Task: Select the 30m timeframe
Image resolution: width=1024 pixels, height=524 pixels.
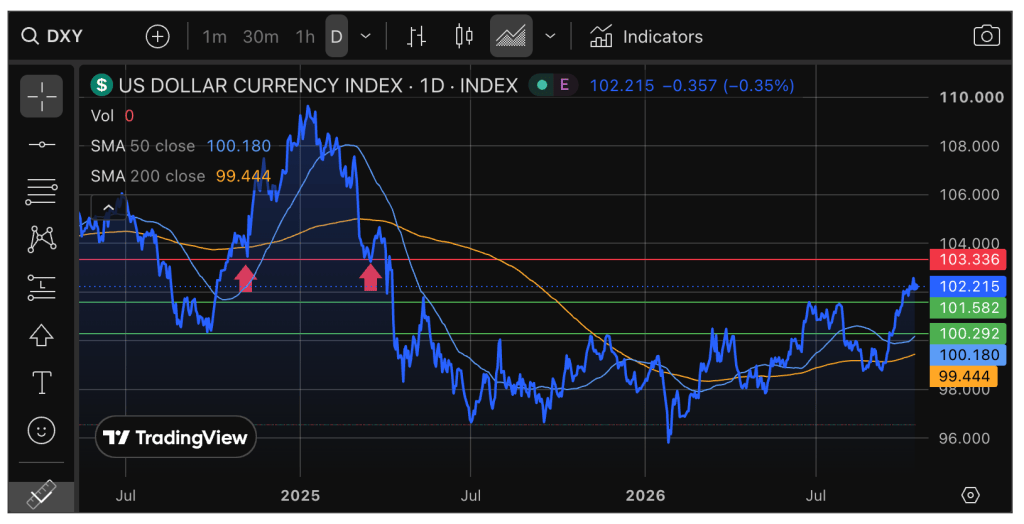Action: pyautogui.click(x=261, y=37)
